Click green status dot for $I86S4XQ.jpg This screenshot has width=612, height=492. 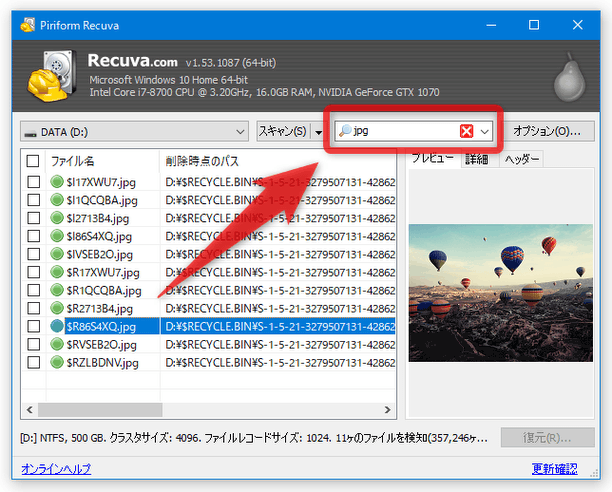click(x=57, y=236)
